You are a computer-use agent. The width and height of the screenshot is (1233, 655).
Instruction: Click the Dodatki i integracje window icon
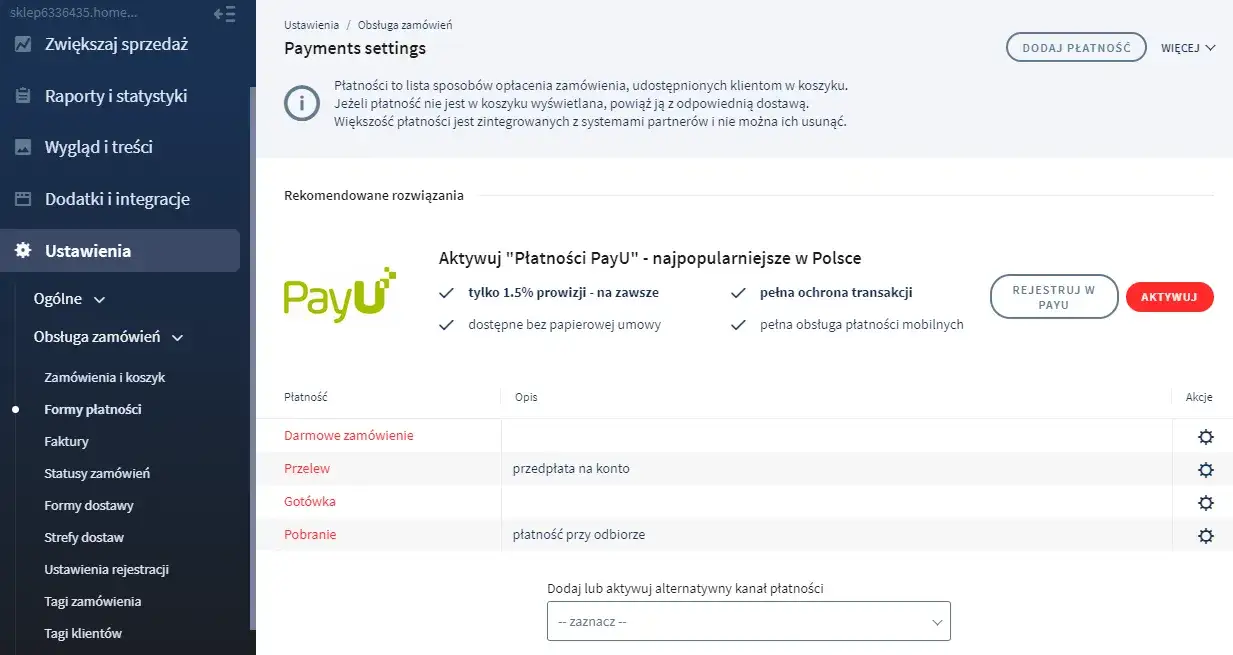click(x=23, y=199)
